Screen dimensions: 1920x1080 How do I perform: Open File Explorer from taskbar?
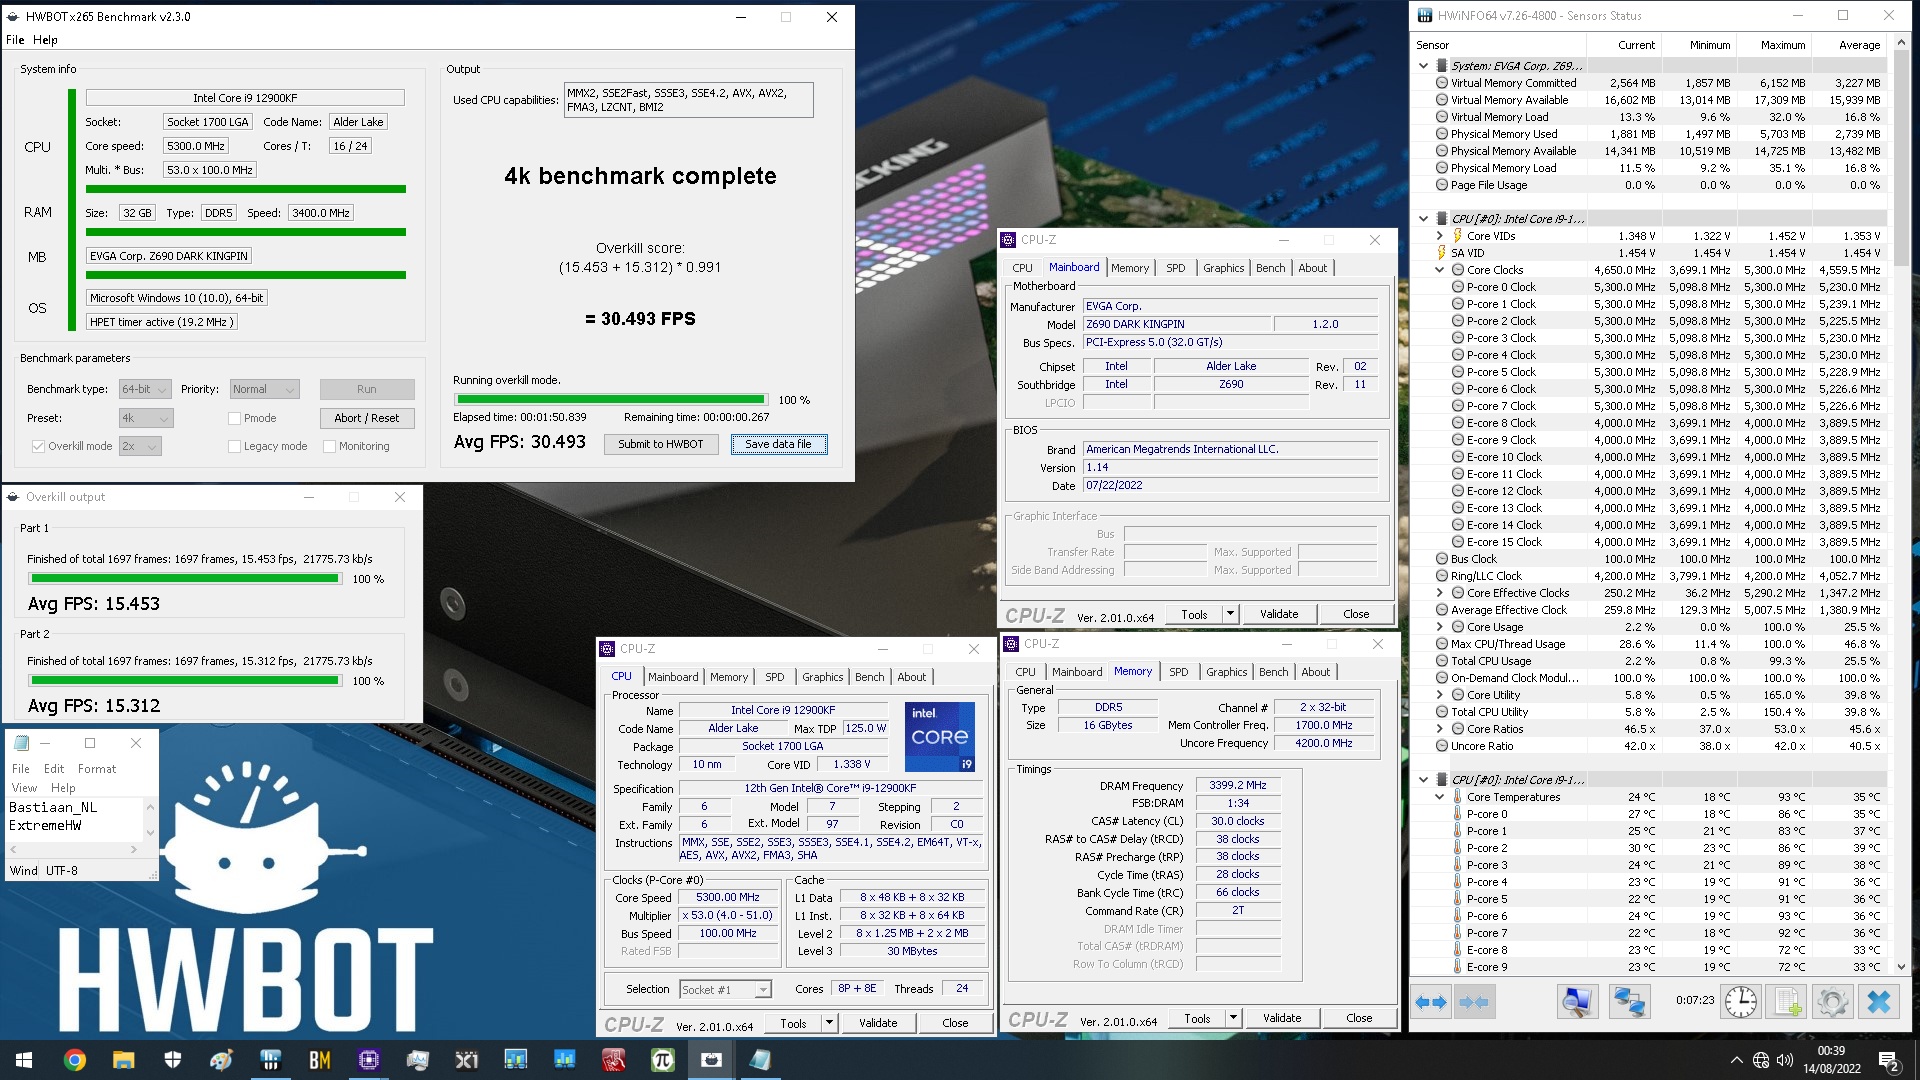click(x=123, y=1060)
